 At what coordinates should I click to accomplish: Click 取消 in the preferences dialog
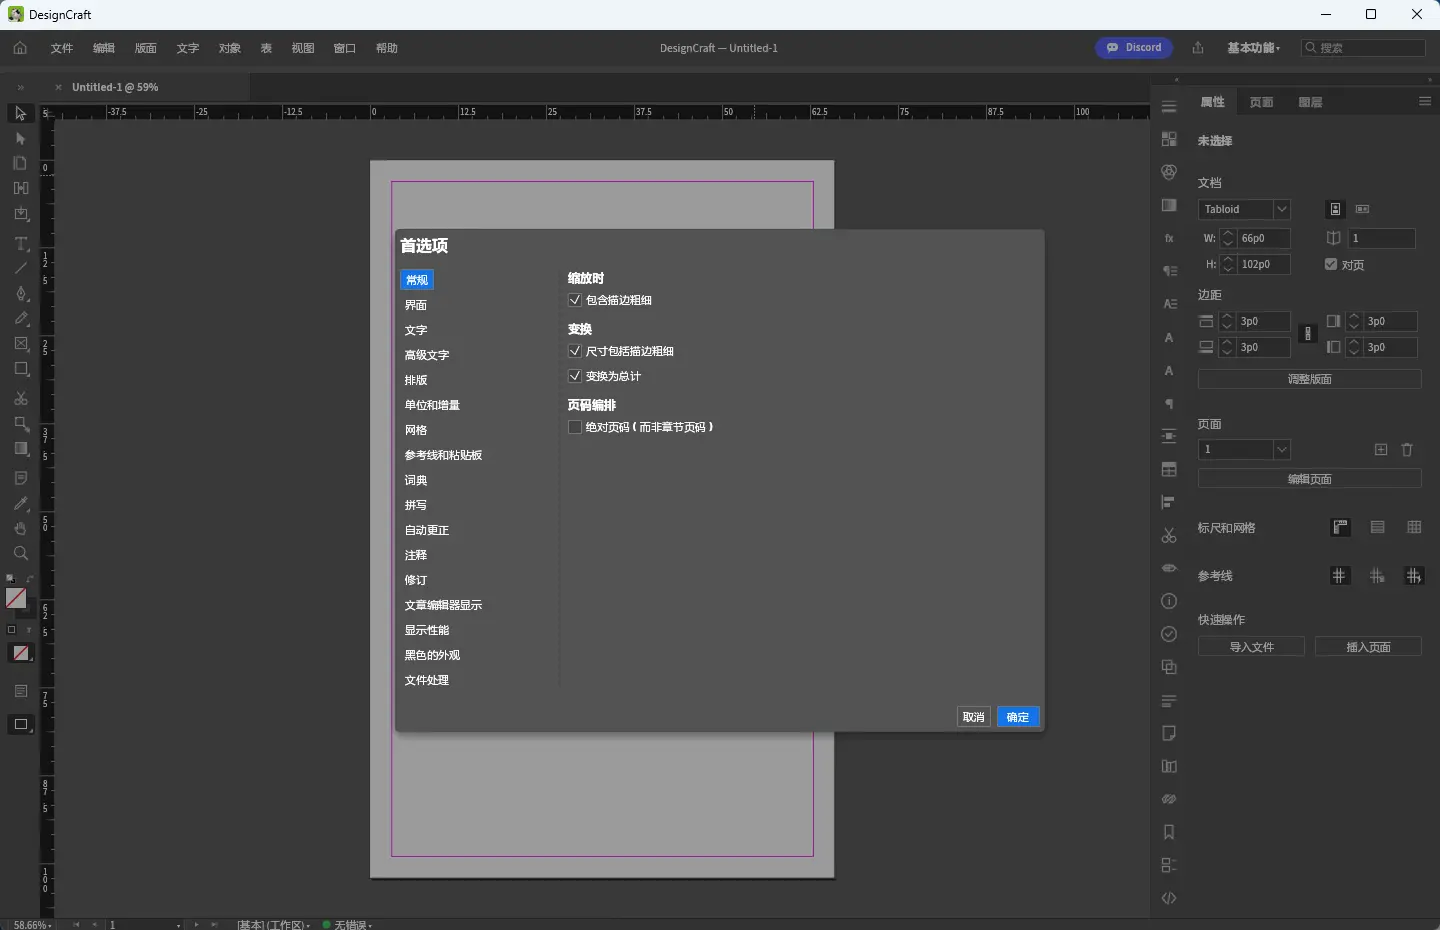pyautogui.click(x=973, y=717)
